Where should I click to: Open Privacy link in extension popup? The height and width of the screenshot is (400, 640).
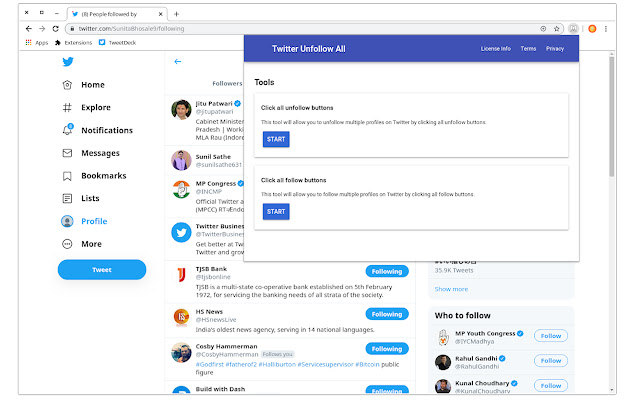pos(555,49)
